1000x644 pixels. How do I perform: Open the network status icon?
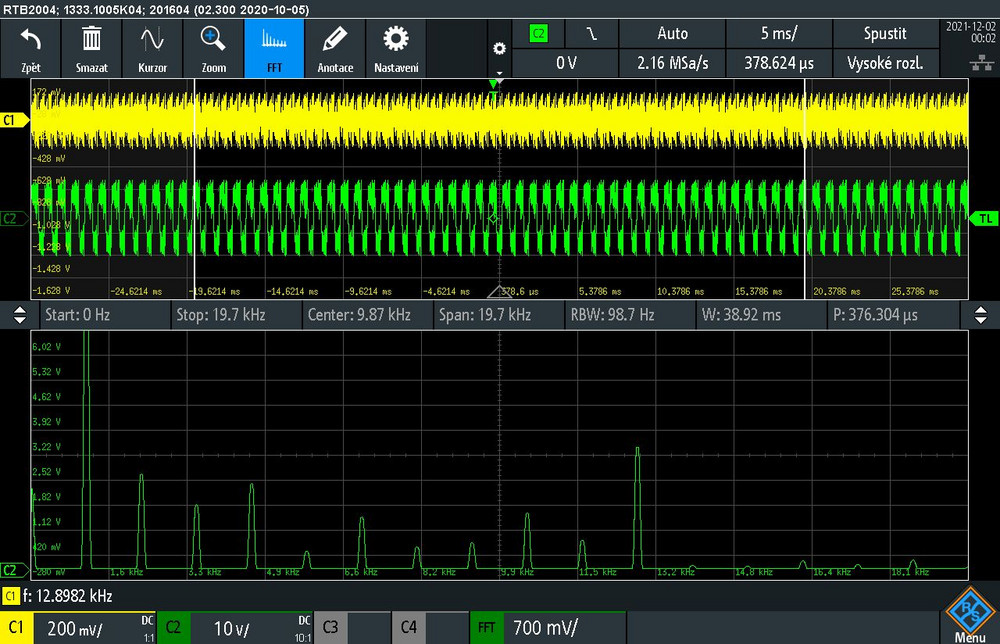tap(982, 62)
